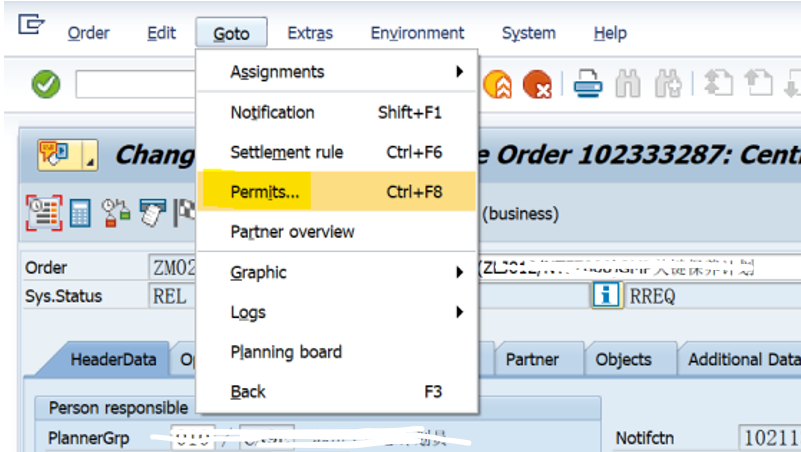Click the Print icon

point(587,84)
